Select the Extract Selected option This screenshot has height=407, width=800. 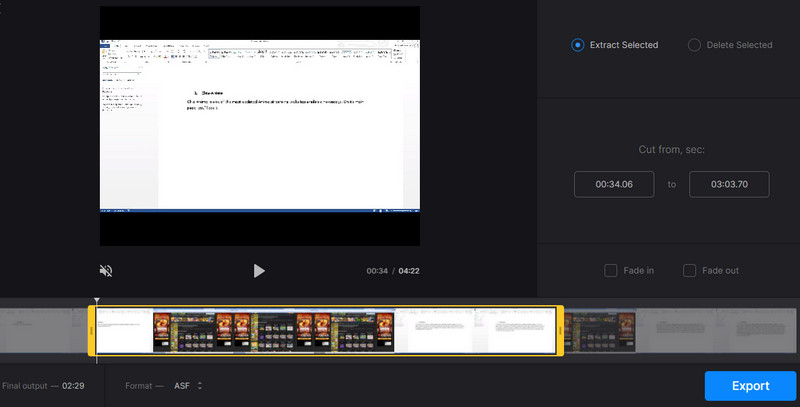click(577, 45)
